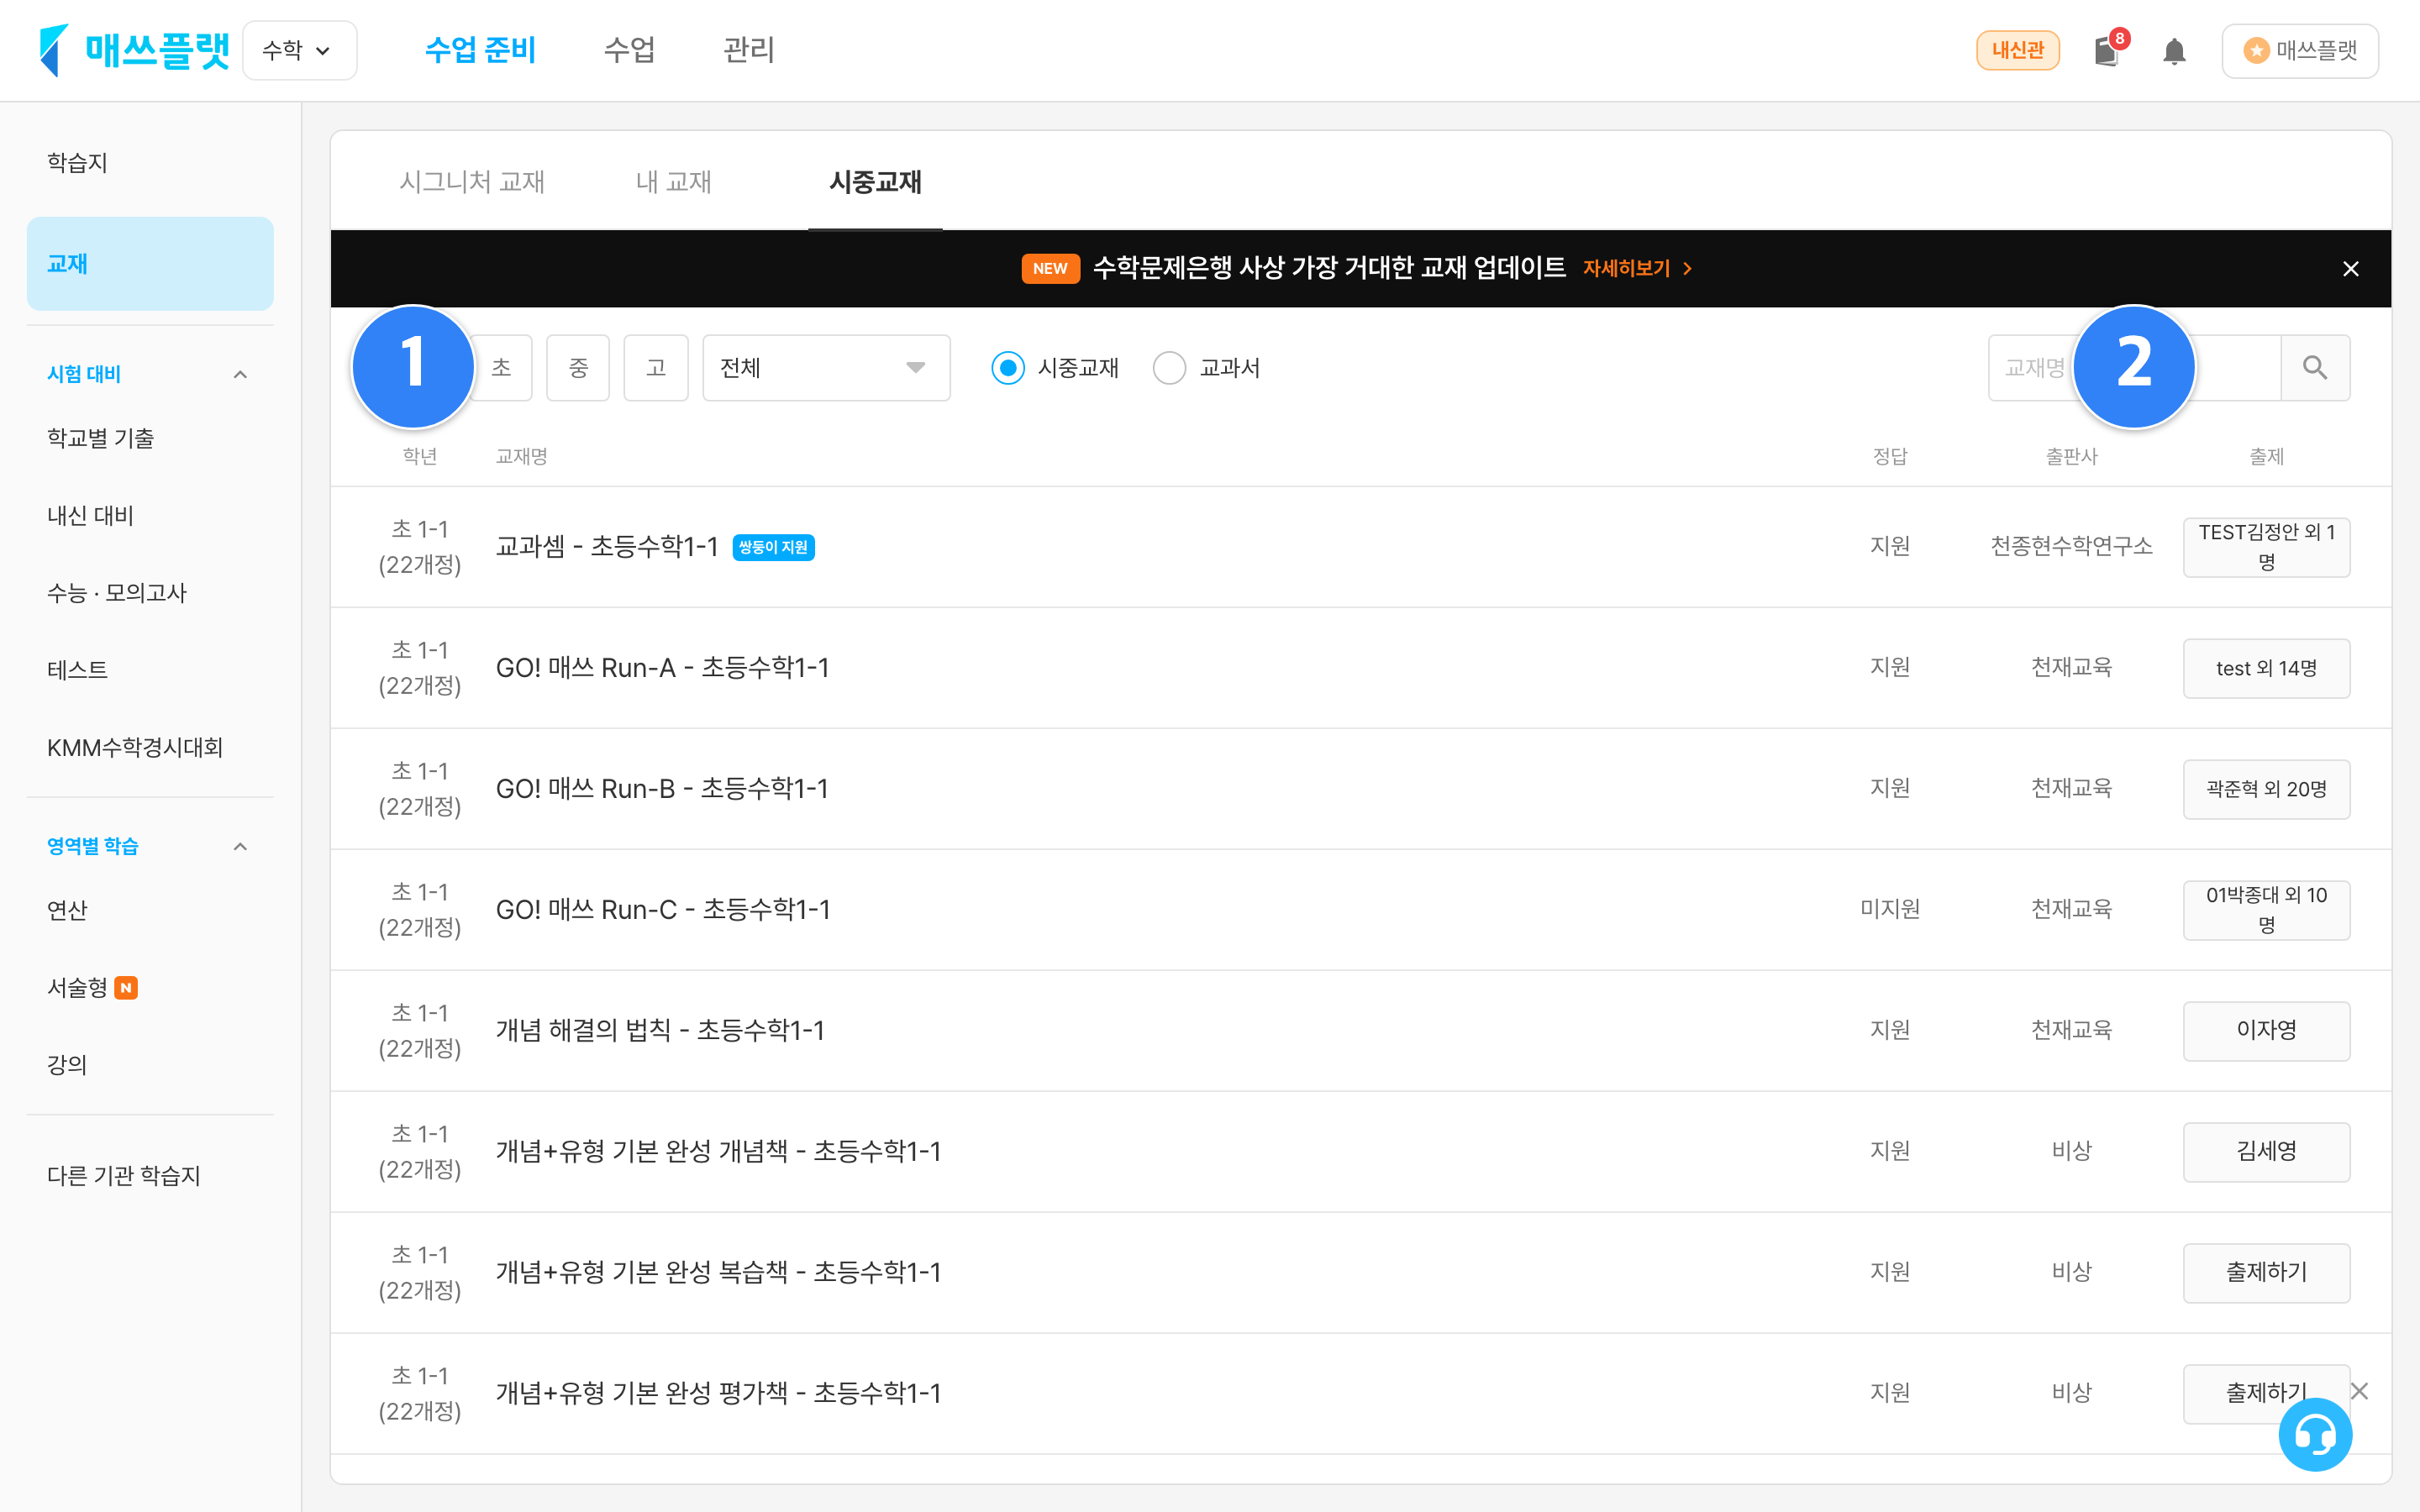The width and height of the screenshot is (2420, 1512).
Task: Click 출제하기 for 평가책 row
Action: point(2266,1394)
